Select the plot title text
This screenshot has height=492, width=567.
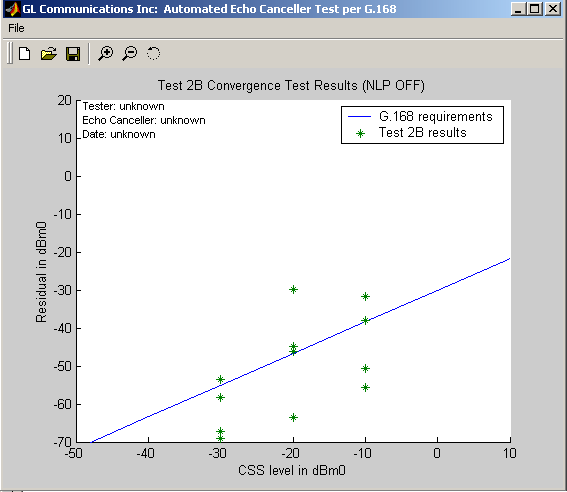(x=291, y=86)
